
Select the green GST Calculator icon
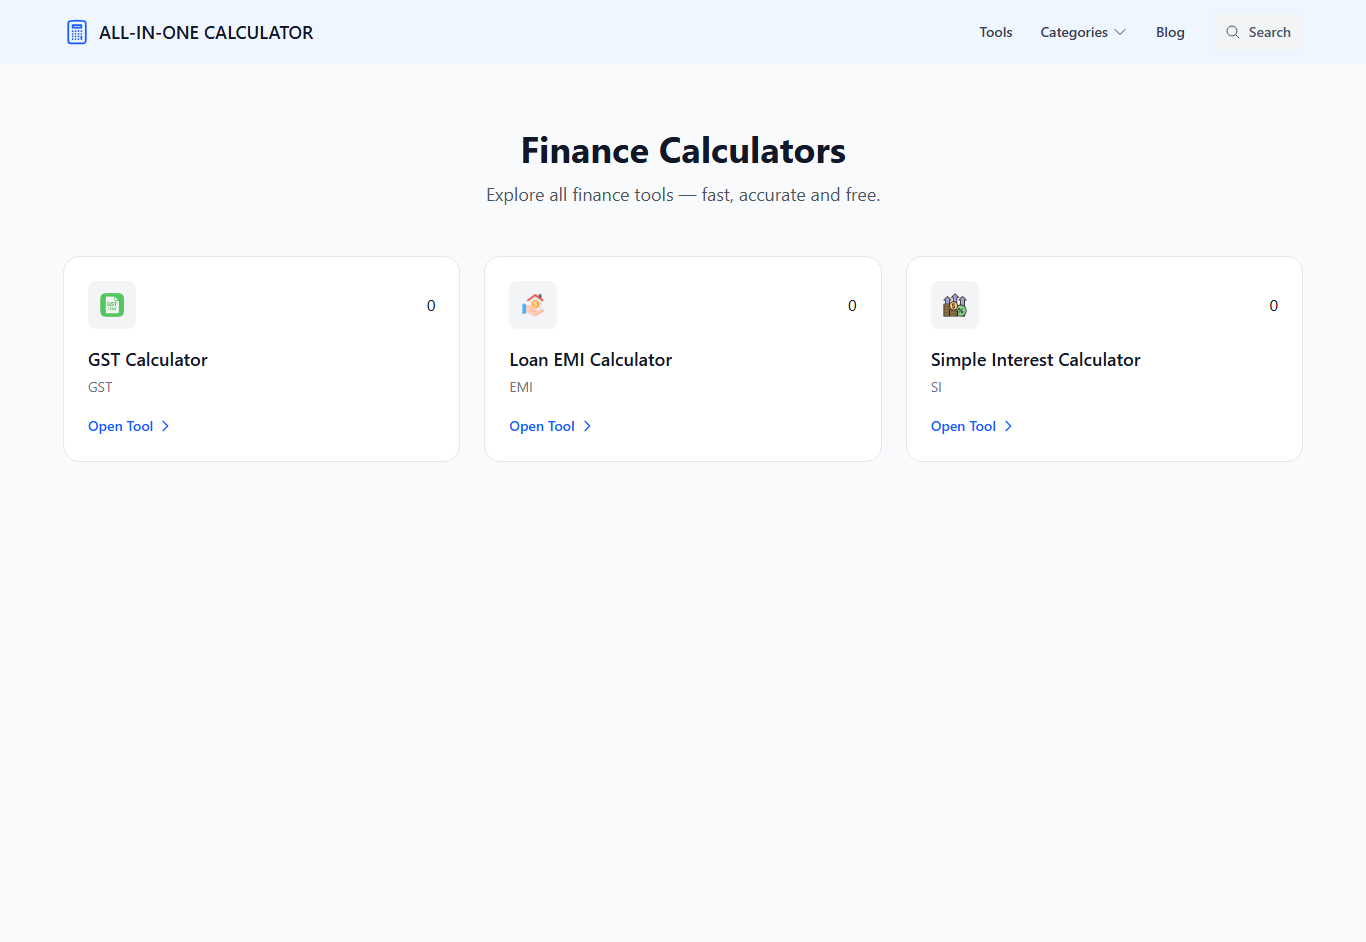coord(111,304)
